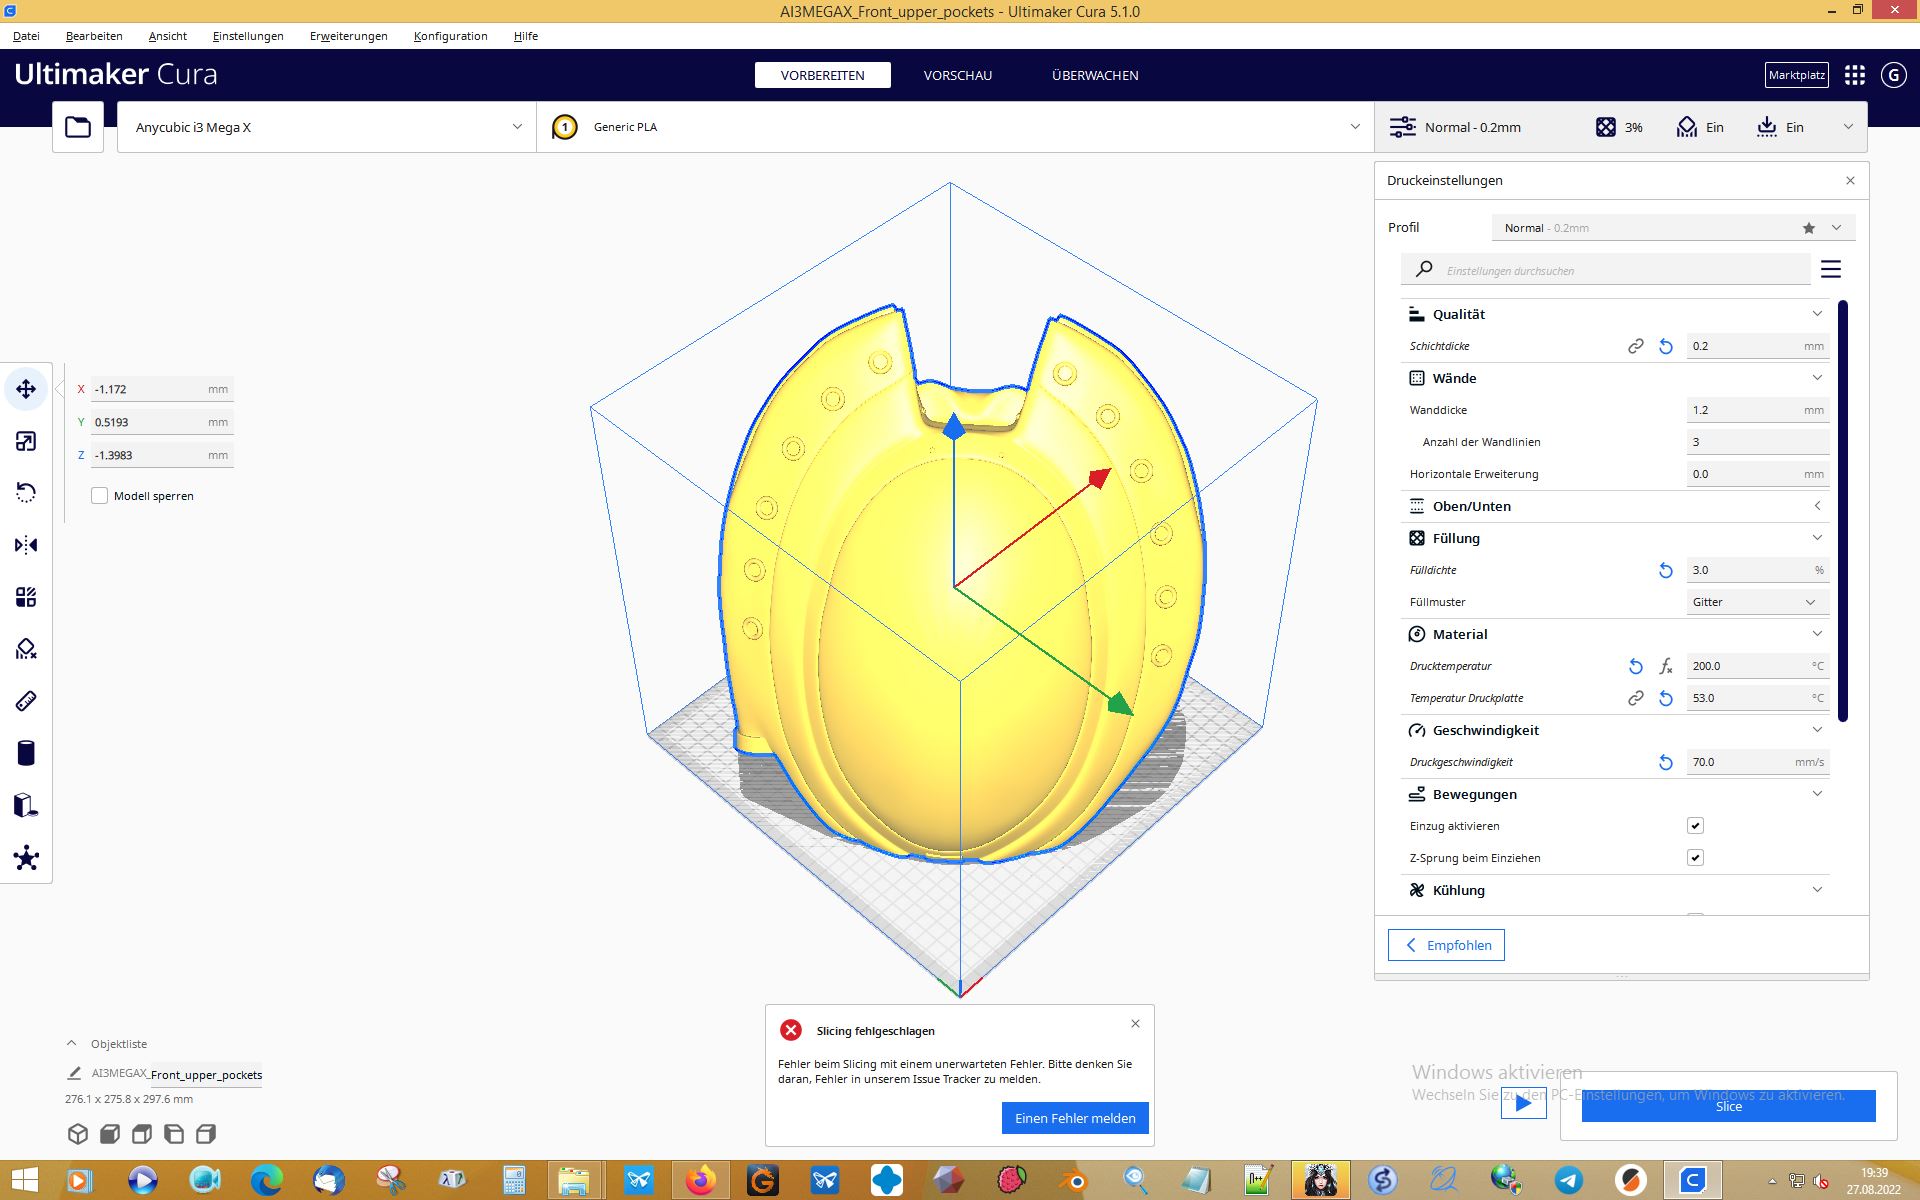Open the file folder icon
Viewport: 1920px width, 1200px height.
(x=78, y=127)
